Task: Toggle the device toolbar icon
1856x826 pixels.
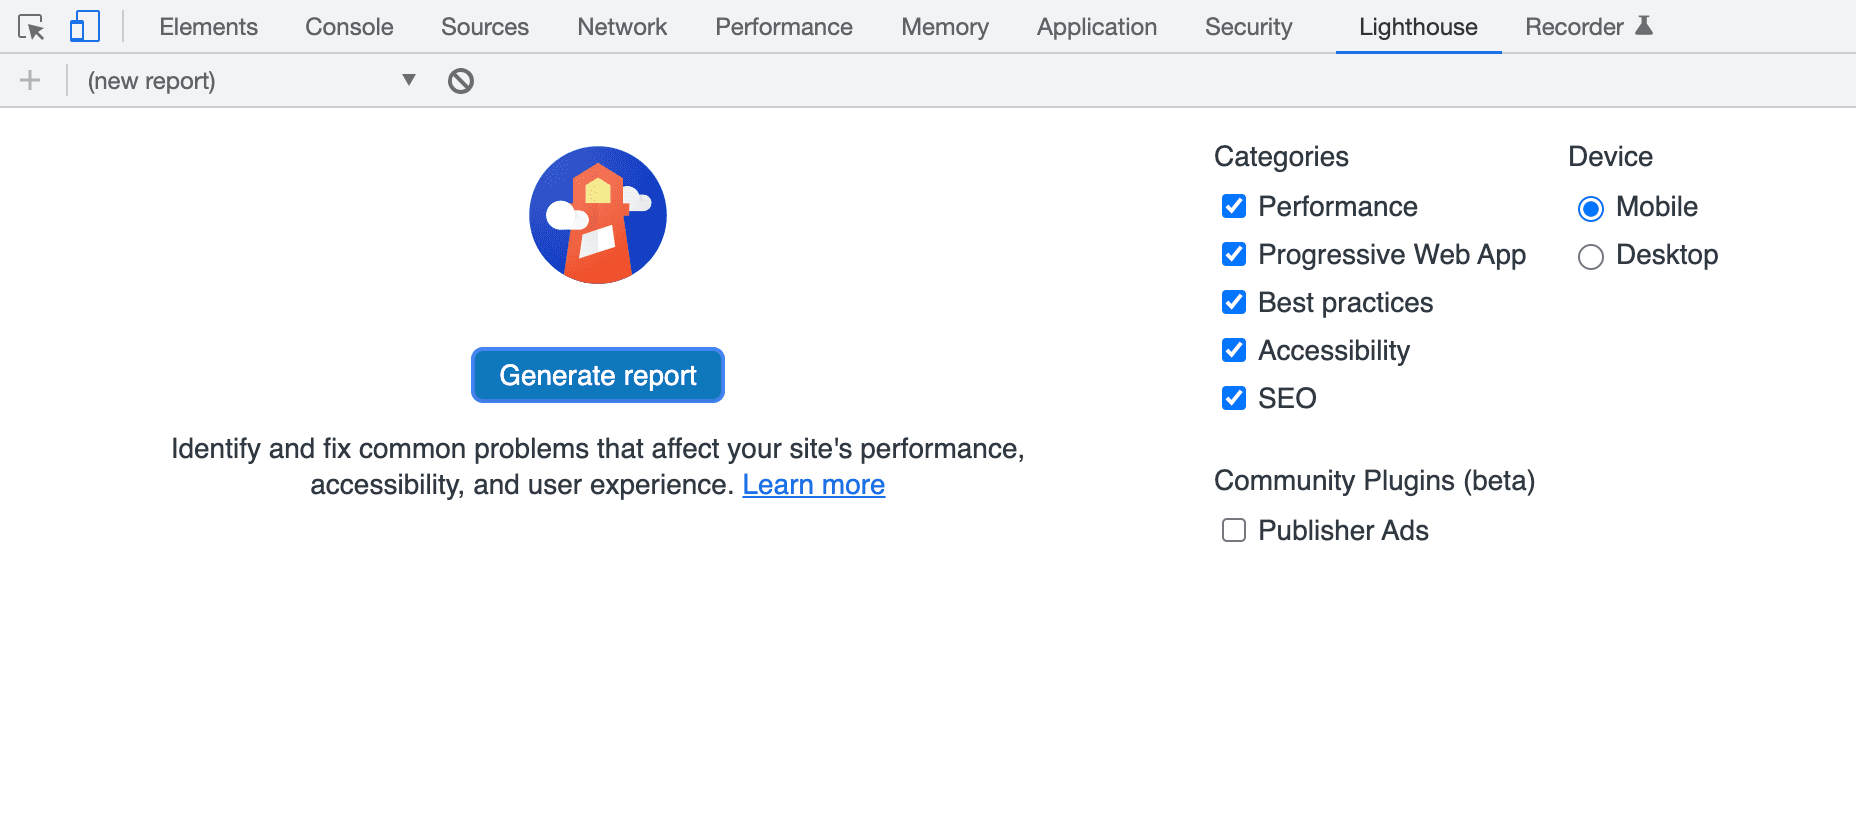Action: click(84, 27)
